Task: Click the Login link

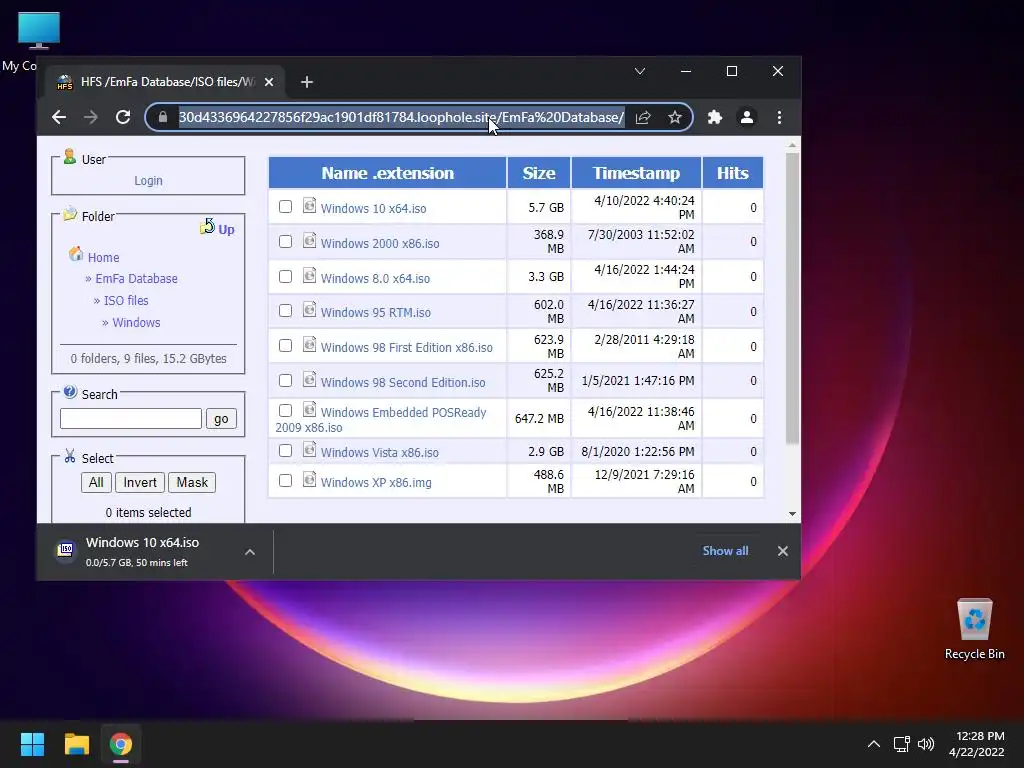Action: click(x=148, y=181)
